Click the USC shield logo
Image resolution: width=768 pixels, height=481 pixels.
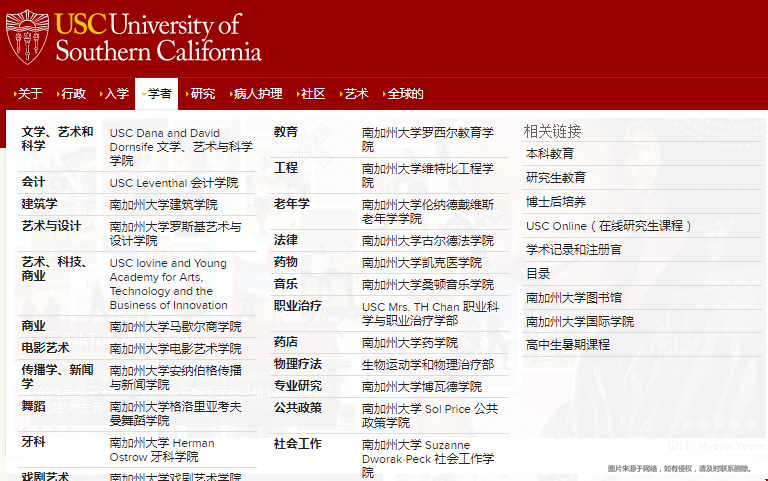click(27, 37)
